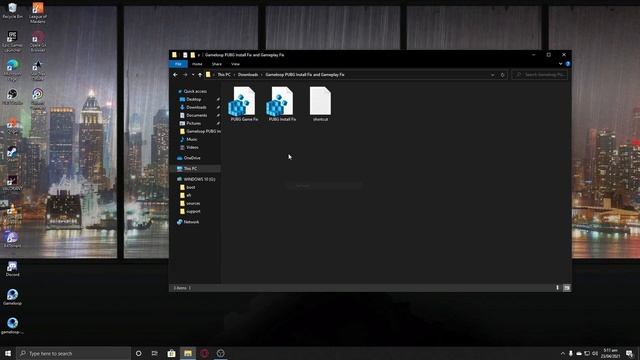Open the Gameloop desktop shortcut

tap(12, 297)
